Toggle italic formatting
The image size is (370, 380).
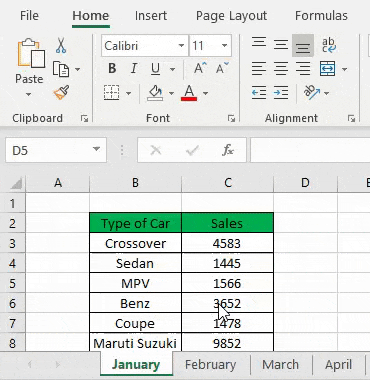point(134,69)
